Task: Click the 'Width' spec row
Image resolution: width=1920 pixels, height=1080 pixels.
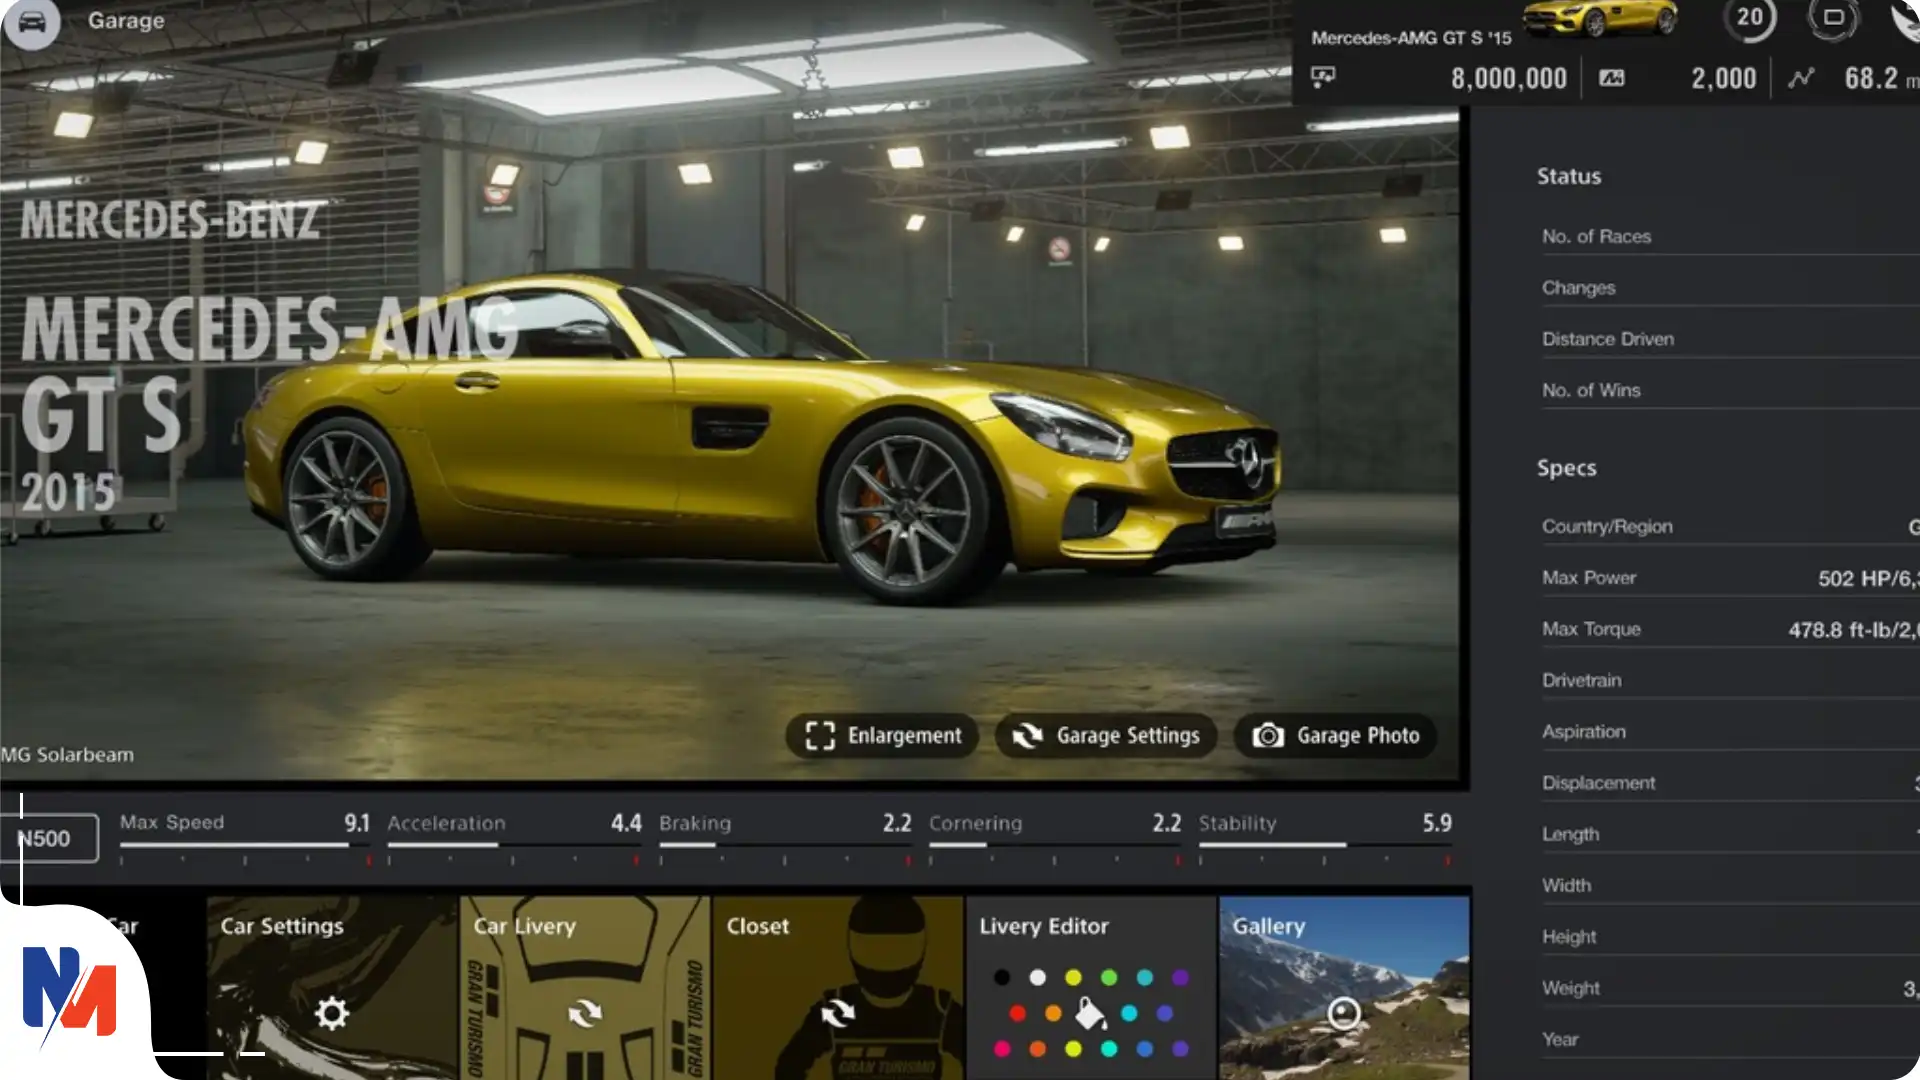Action: (x=1730, y=885)
